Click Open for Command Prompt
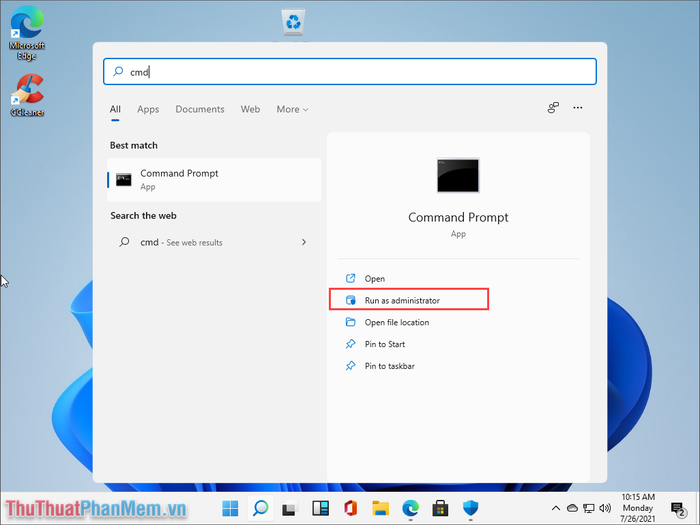Screen dimensions: 700x525 [375, 279]
